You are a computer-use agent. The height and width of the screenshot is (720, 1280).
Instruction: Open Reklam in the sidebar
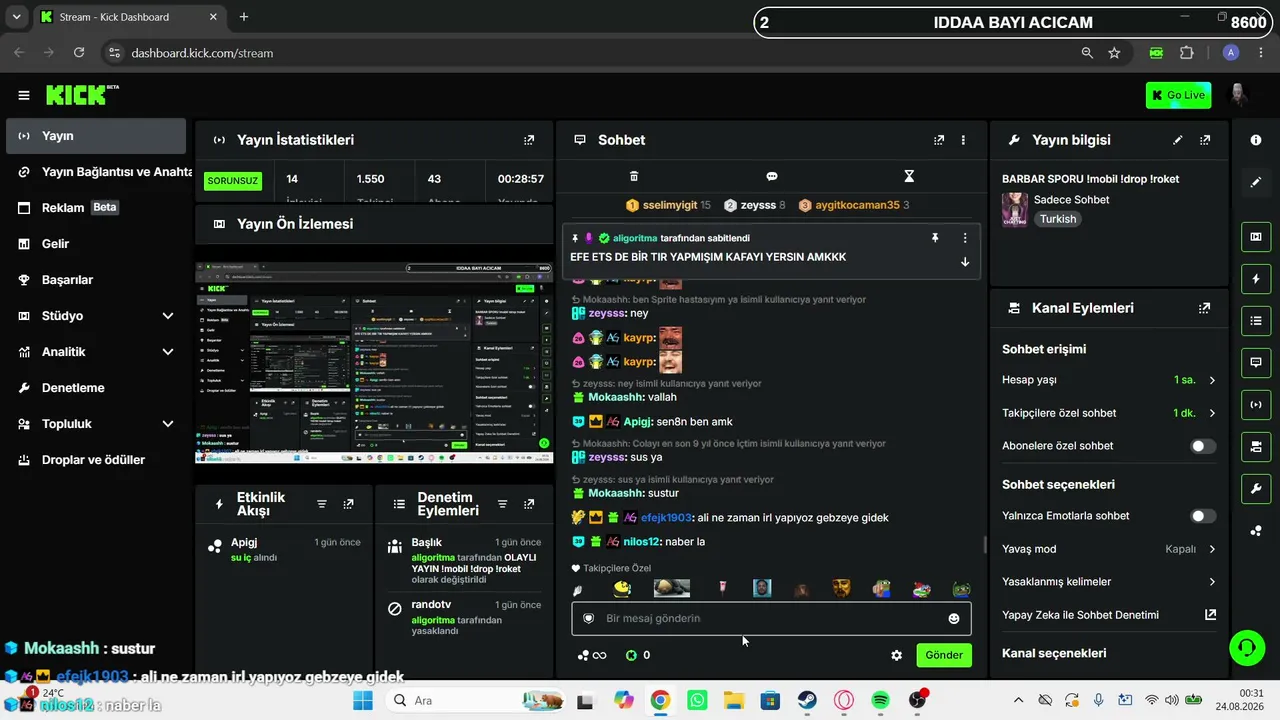click(x=96, y=208)
